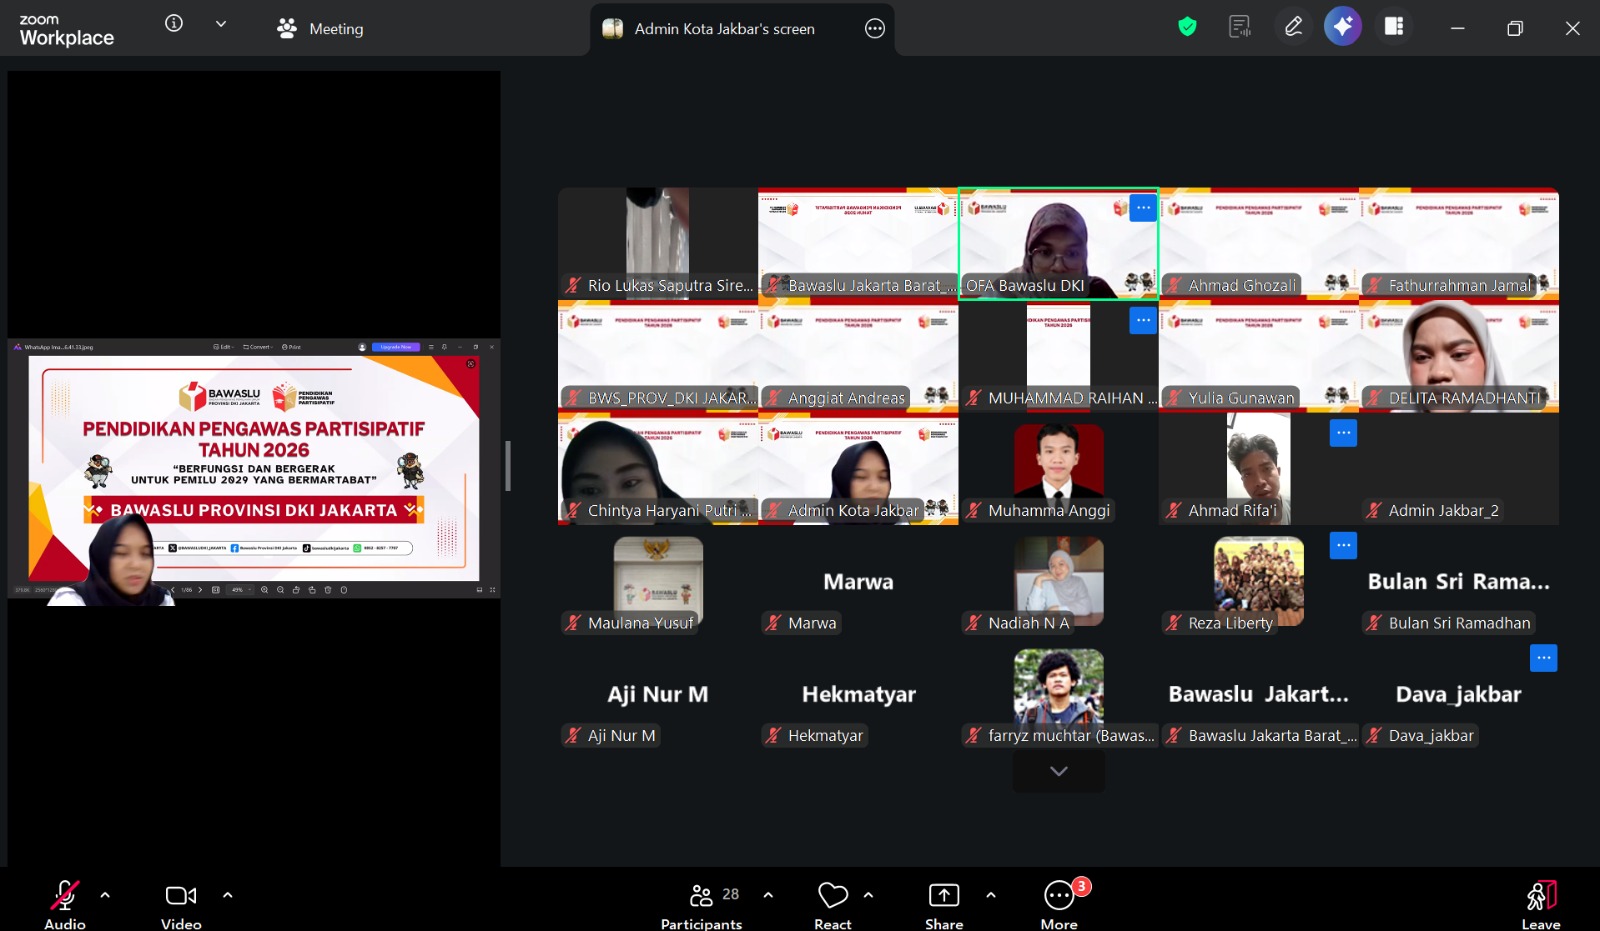Click the muted mic icon on Marwa
The width and height of the screenshot is (1600, 931).
pyautogui.click(x=773, y=623)
